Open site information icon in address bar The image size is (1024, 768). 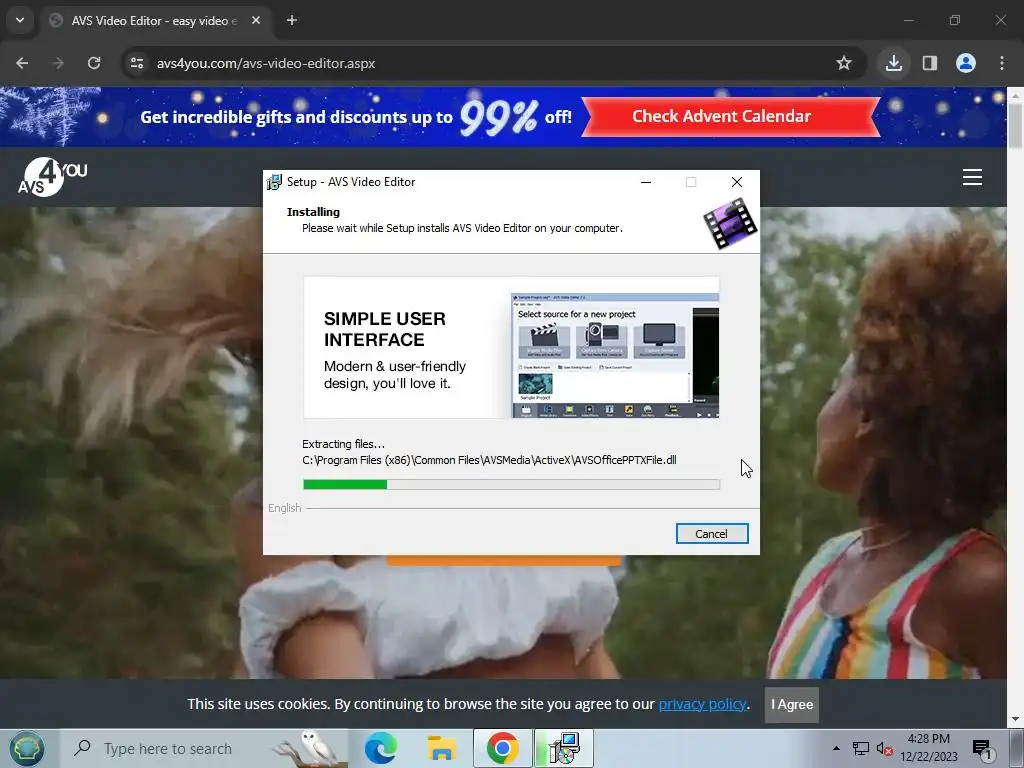[137, 63]
